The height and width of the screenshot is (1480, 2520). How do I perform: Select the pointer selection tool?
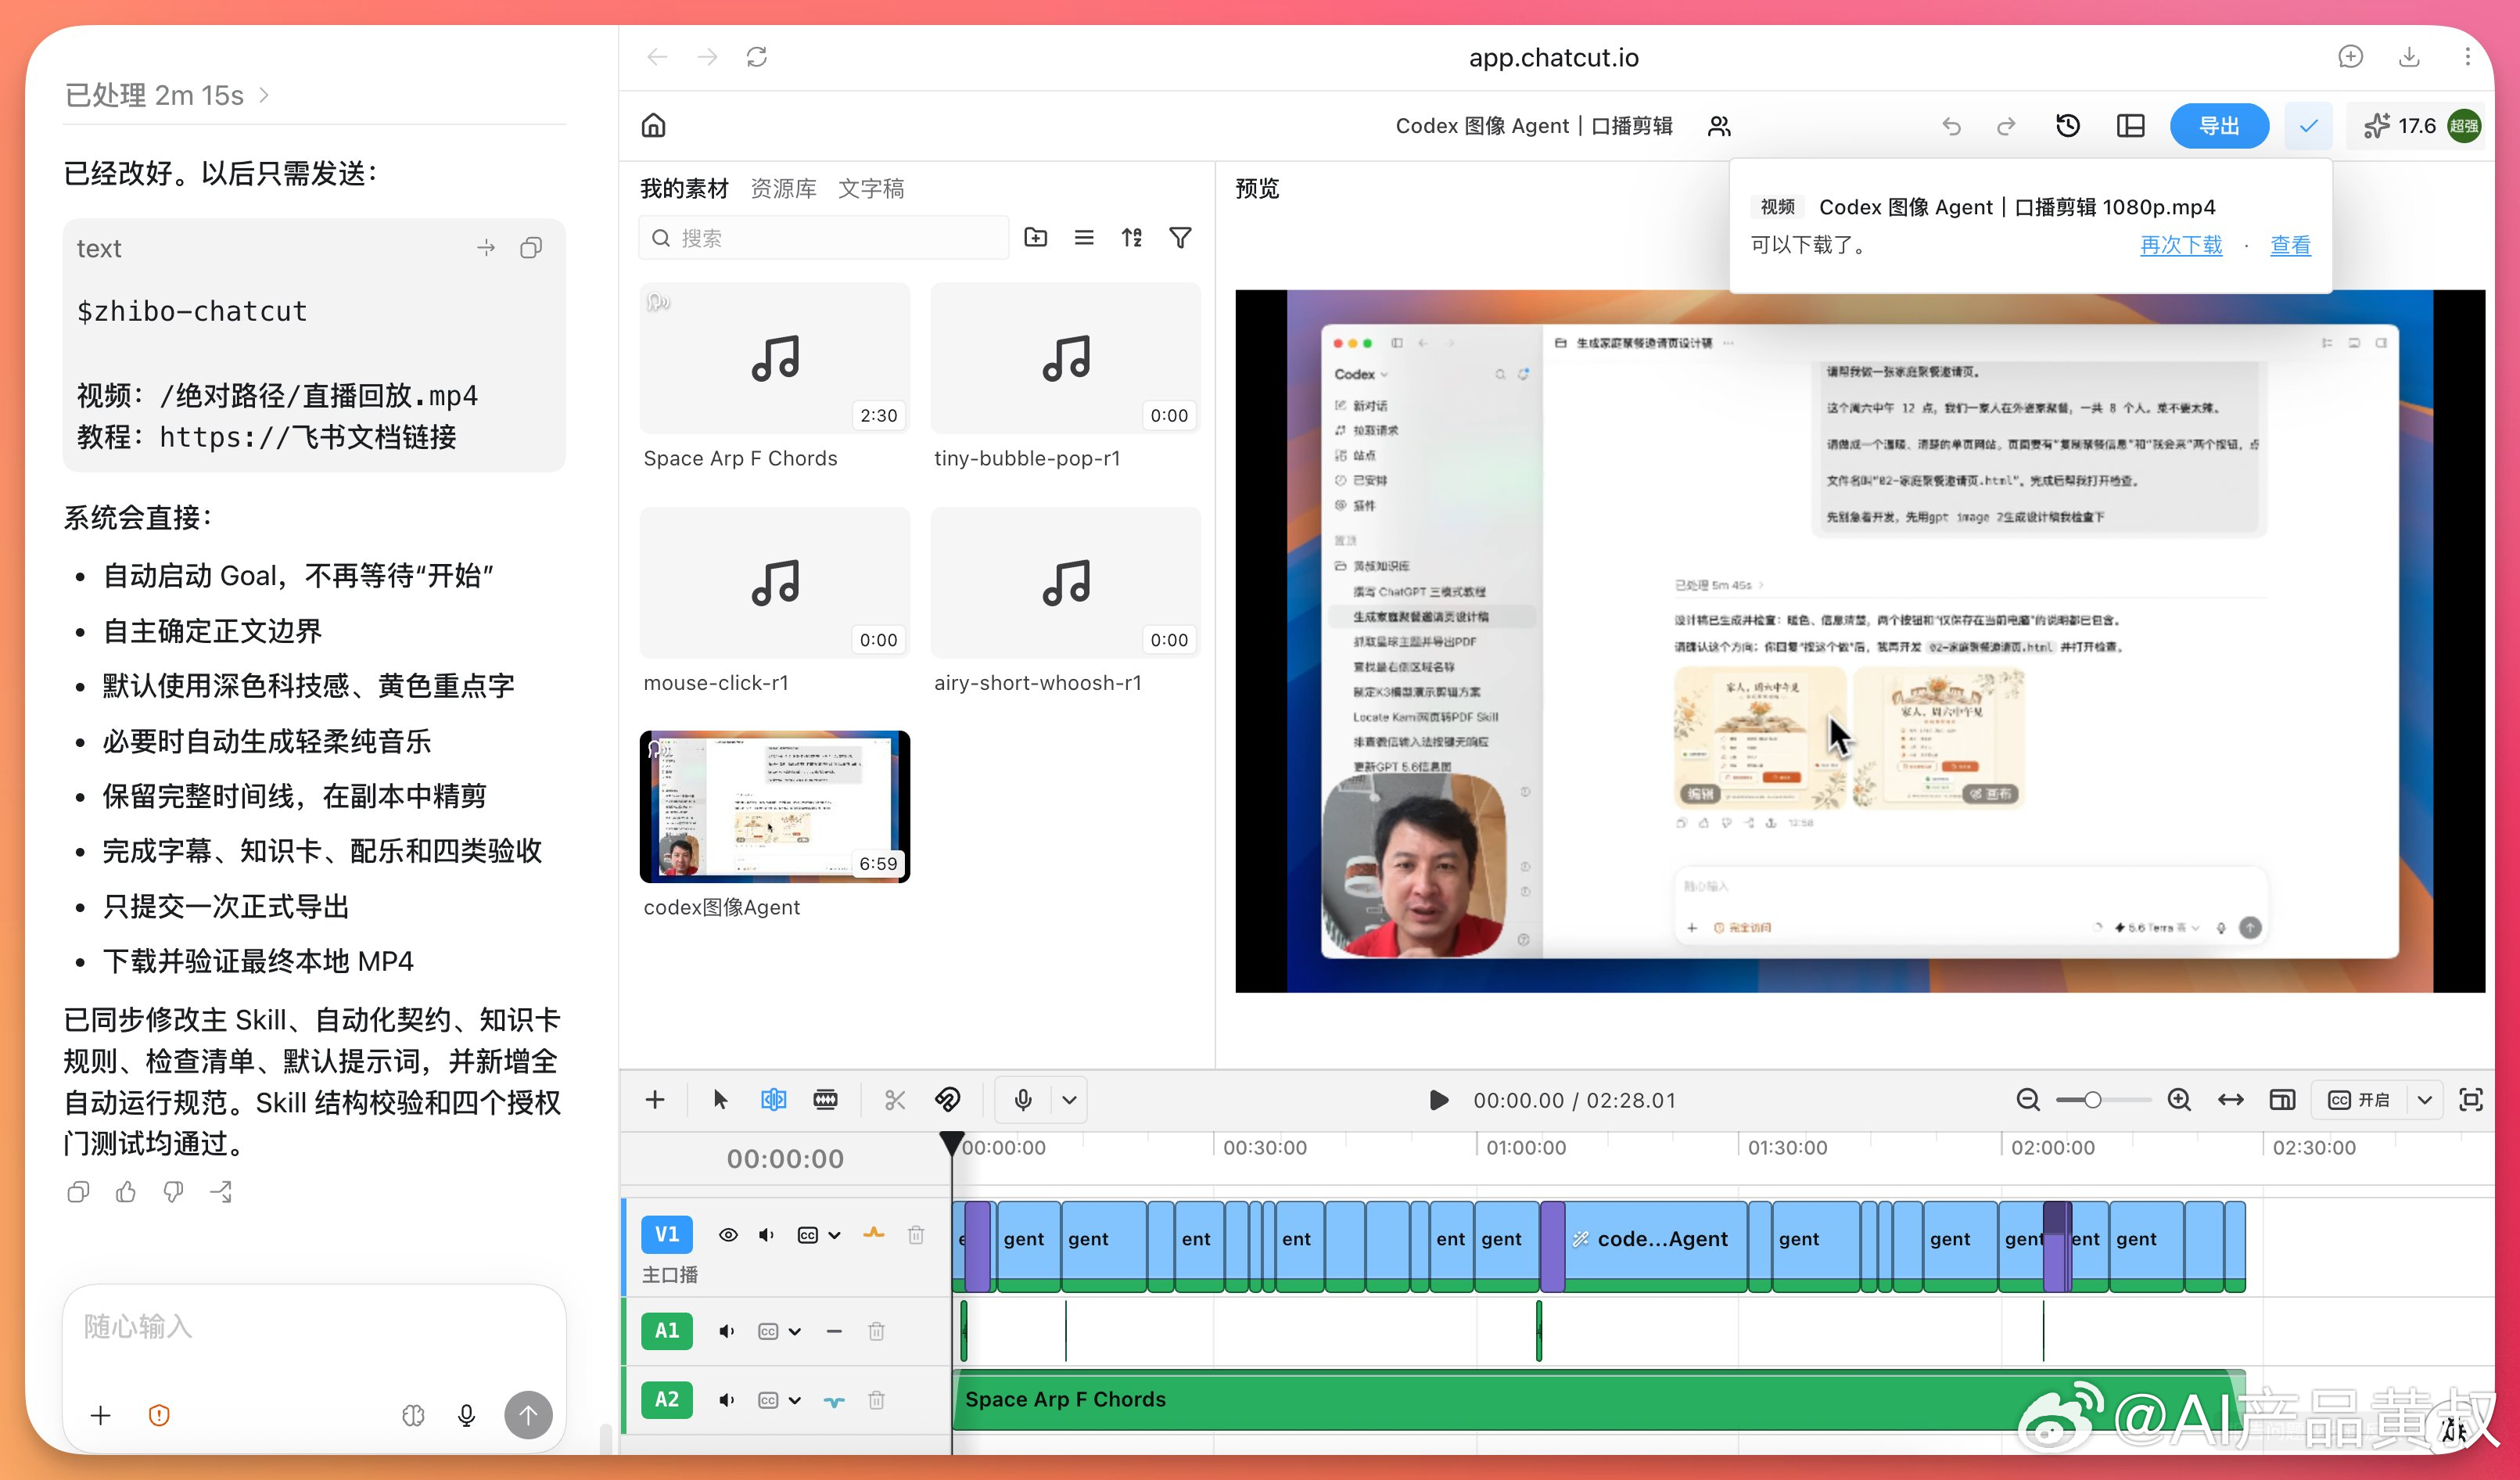click(x=720, y=1100)
